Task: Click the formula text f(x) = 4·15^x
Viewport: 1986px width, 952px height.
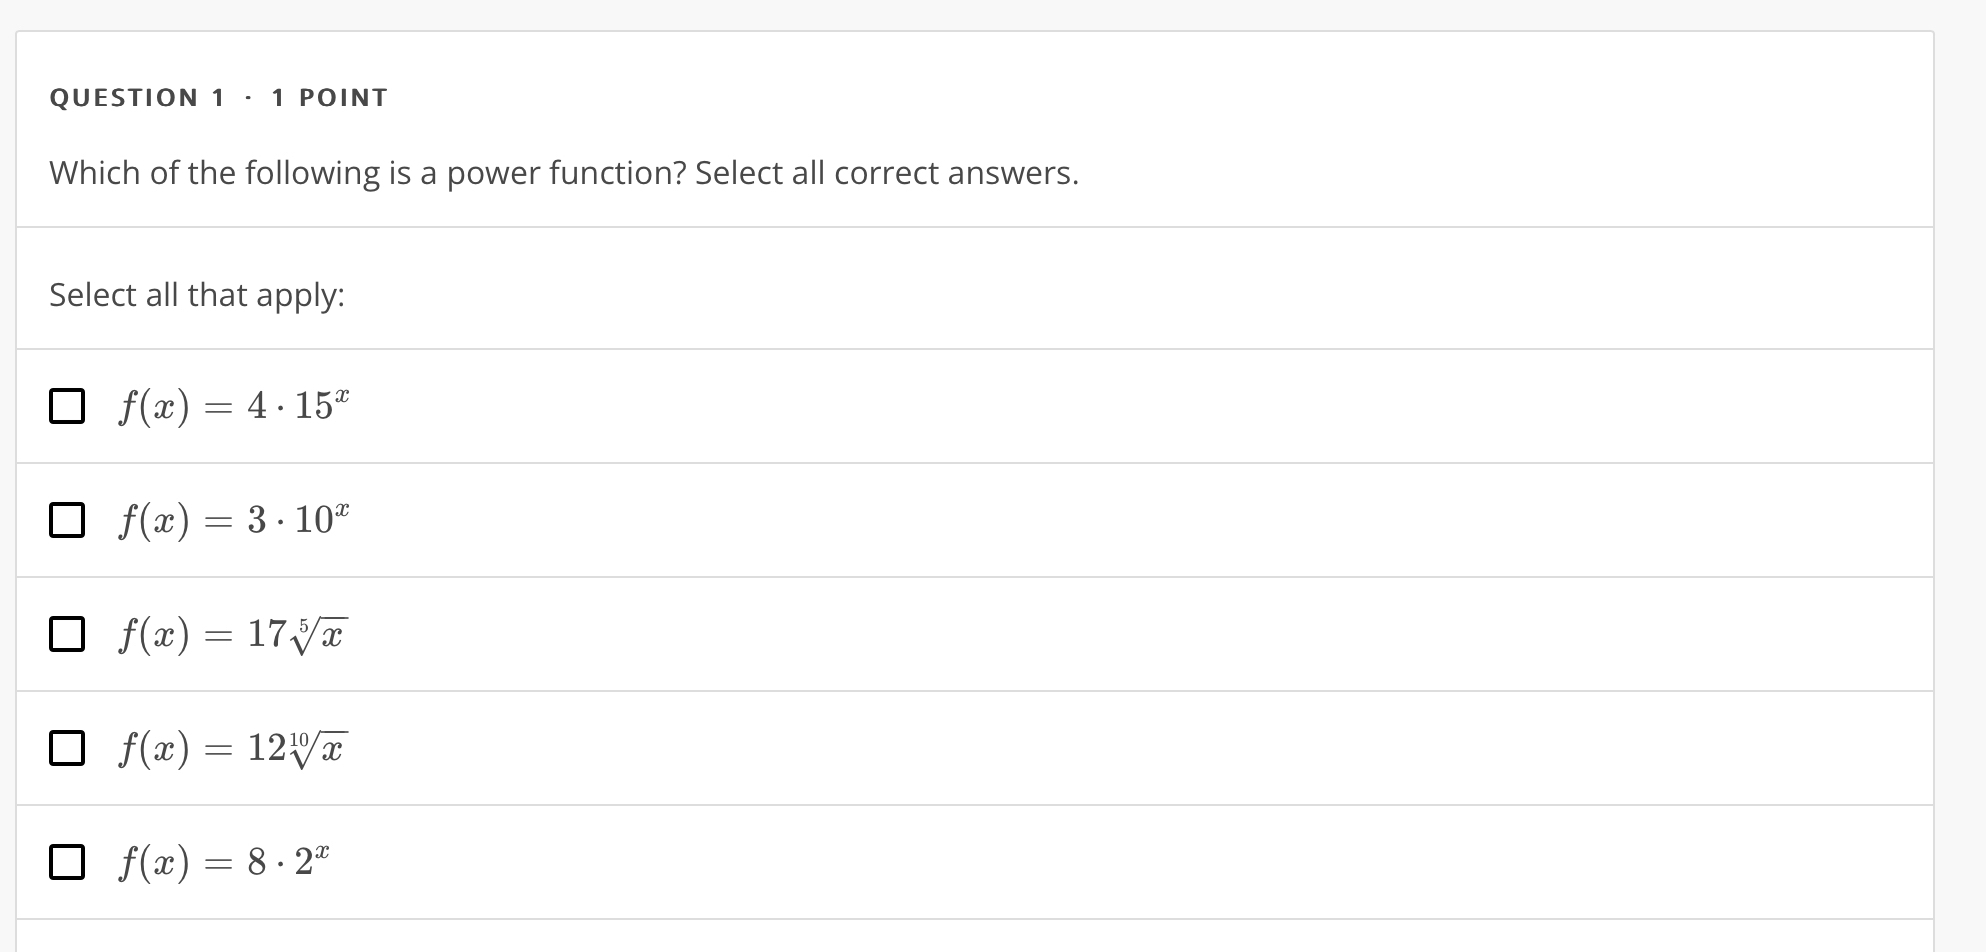Action: click(234, 406)
